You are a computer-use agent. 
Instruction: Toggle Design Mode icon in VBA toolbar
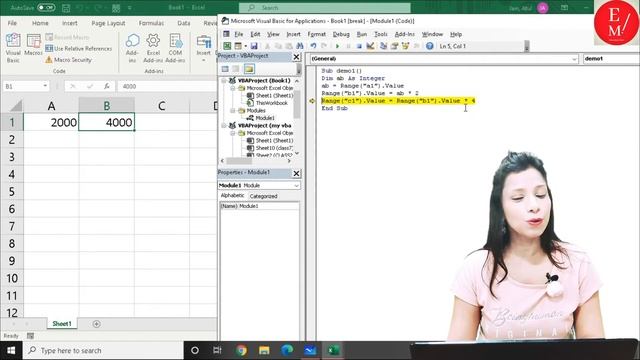pyautogui.click(x=370, y=46)
